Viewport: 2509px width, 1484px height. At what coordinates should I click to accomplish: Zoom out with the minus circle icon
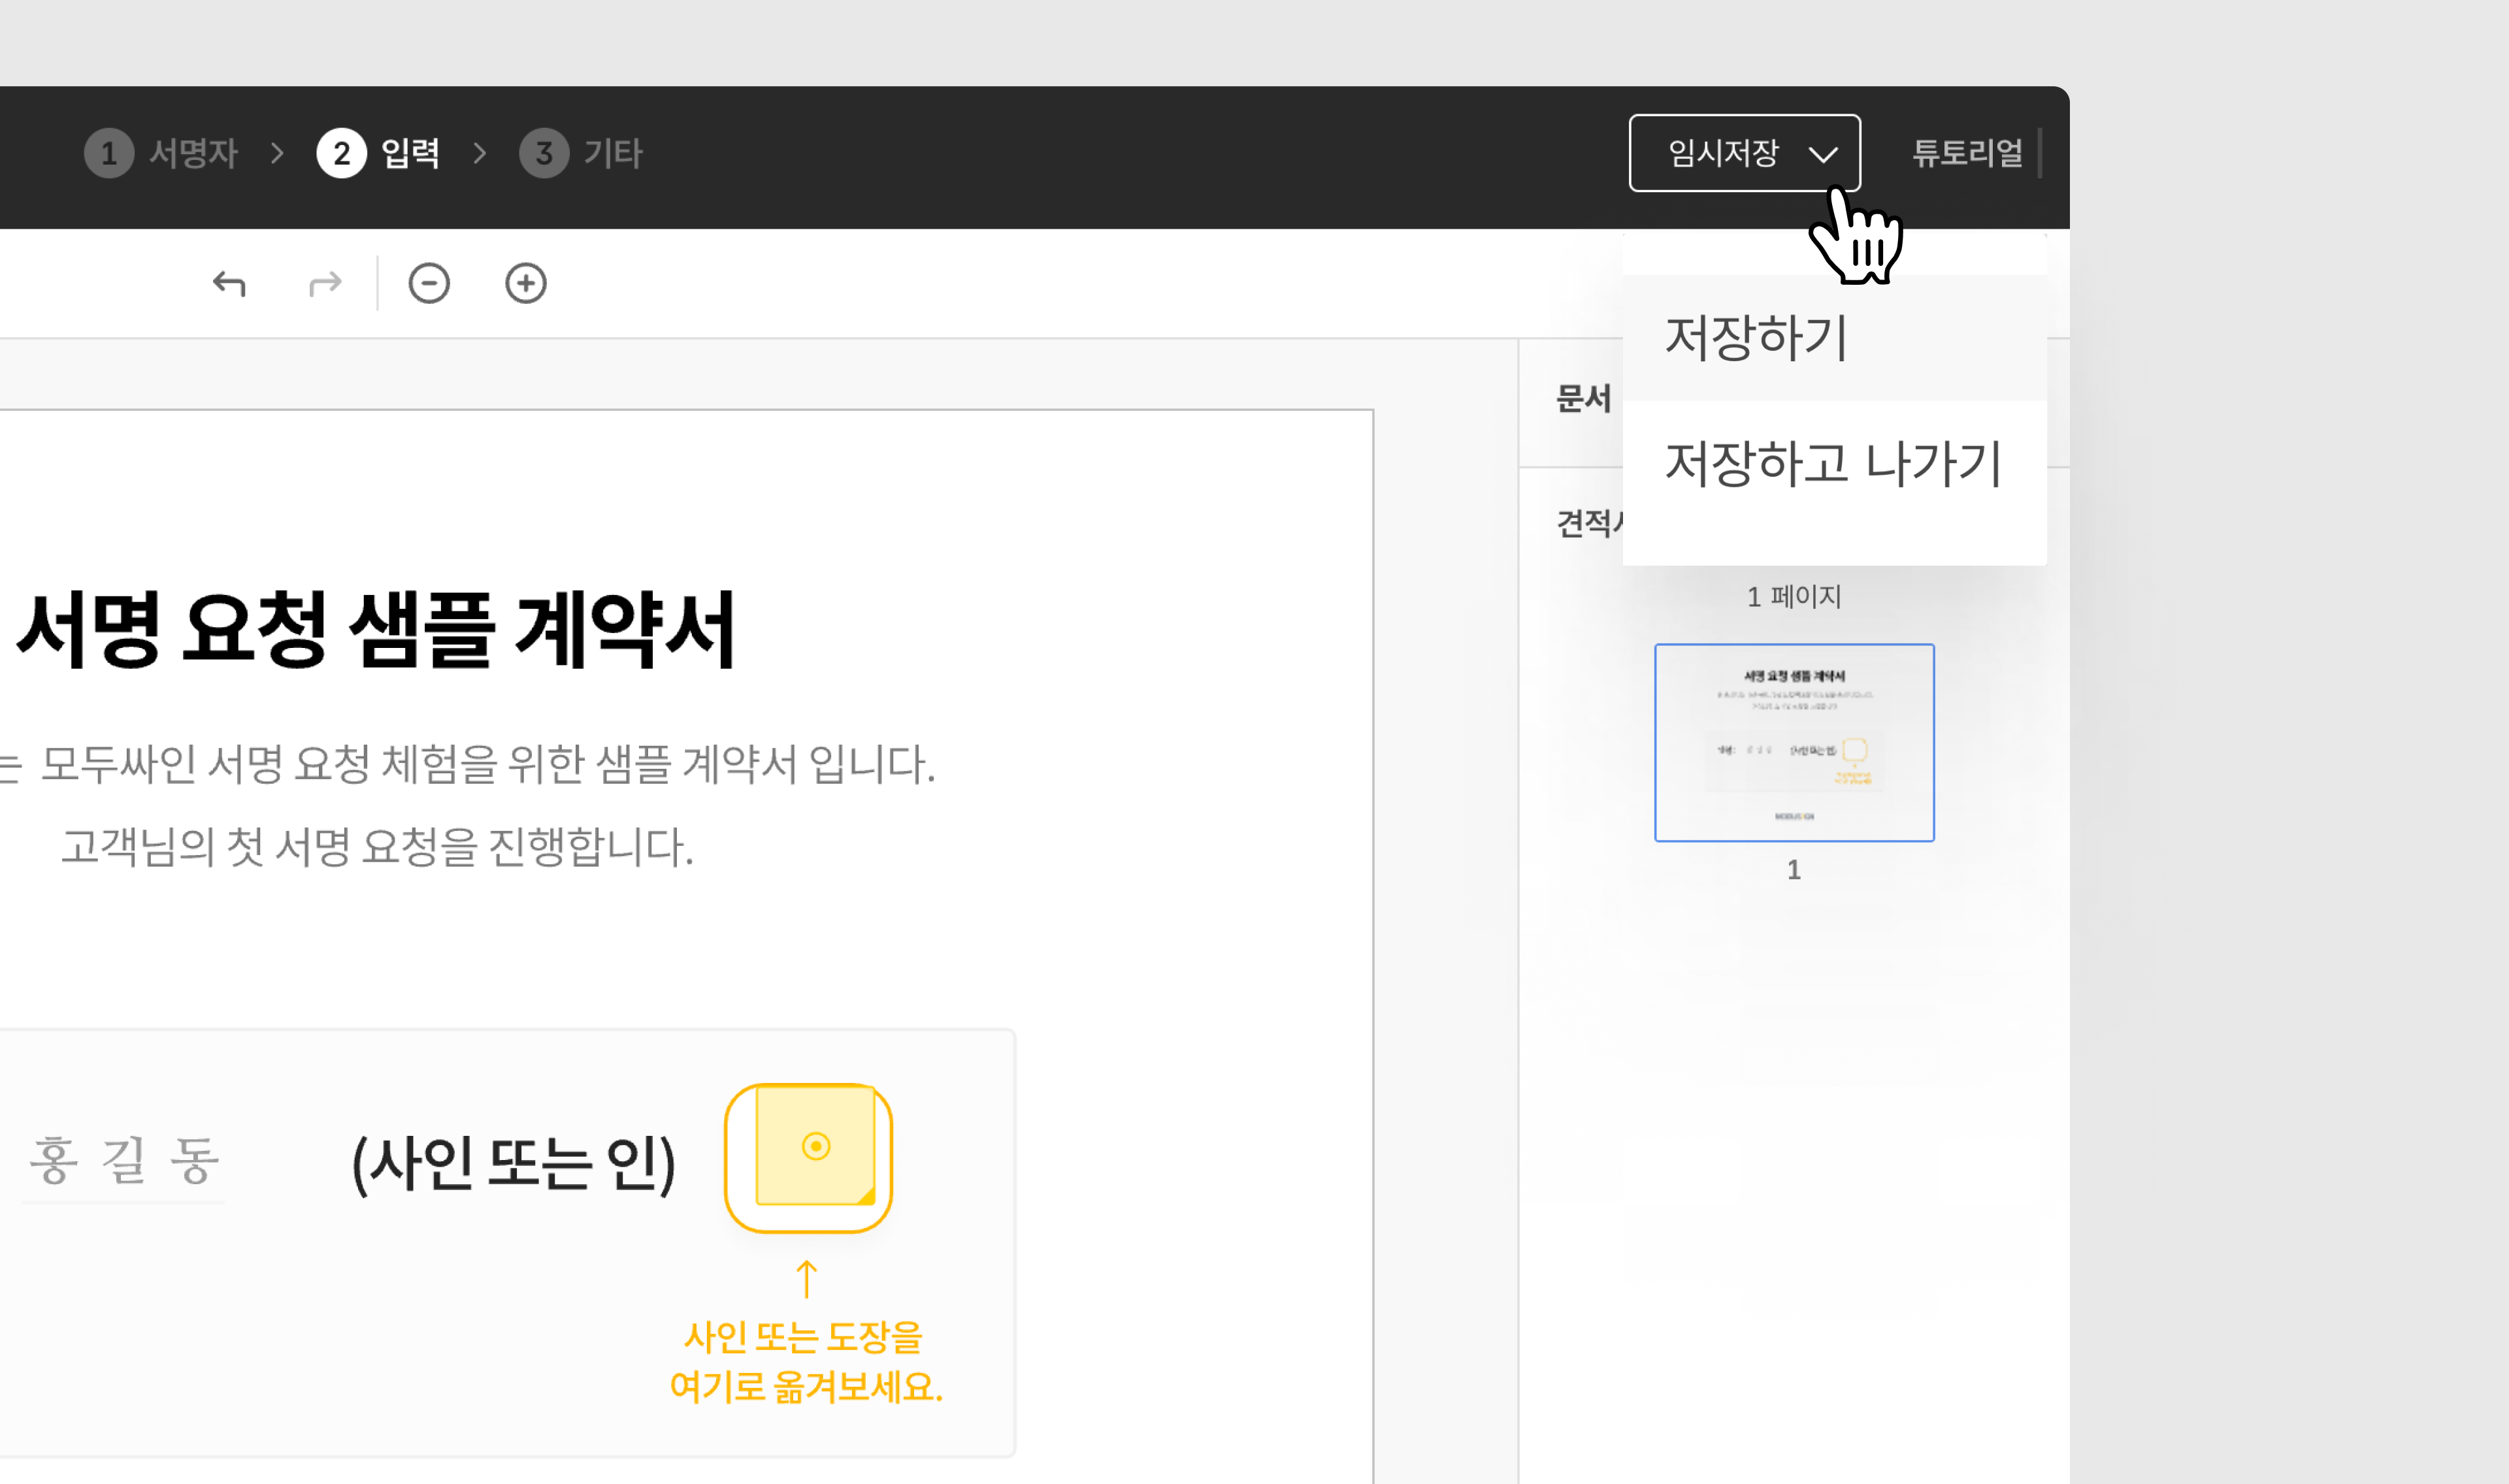(x=429, y=284)
